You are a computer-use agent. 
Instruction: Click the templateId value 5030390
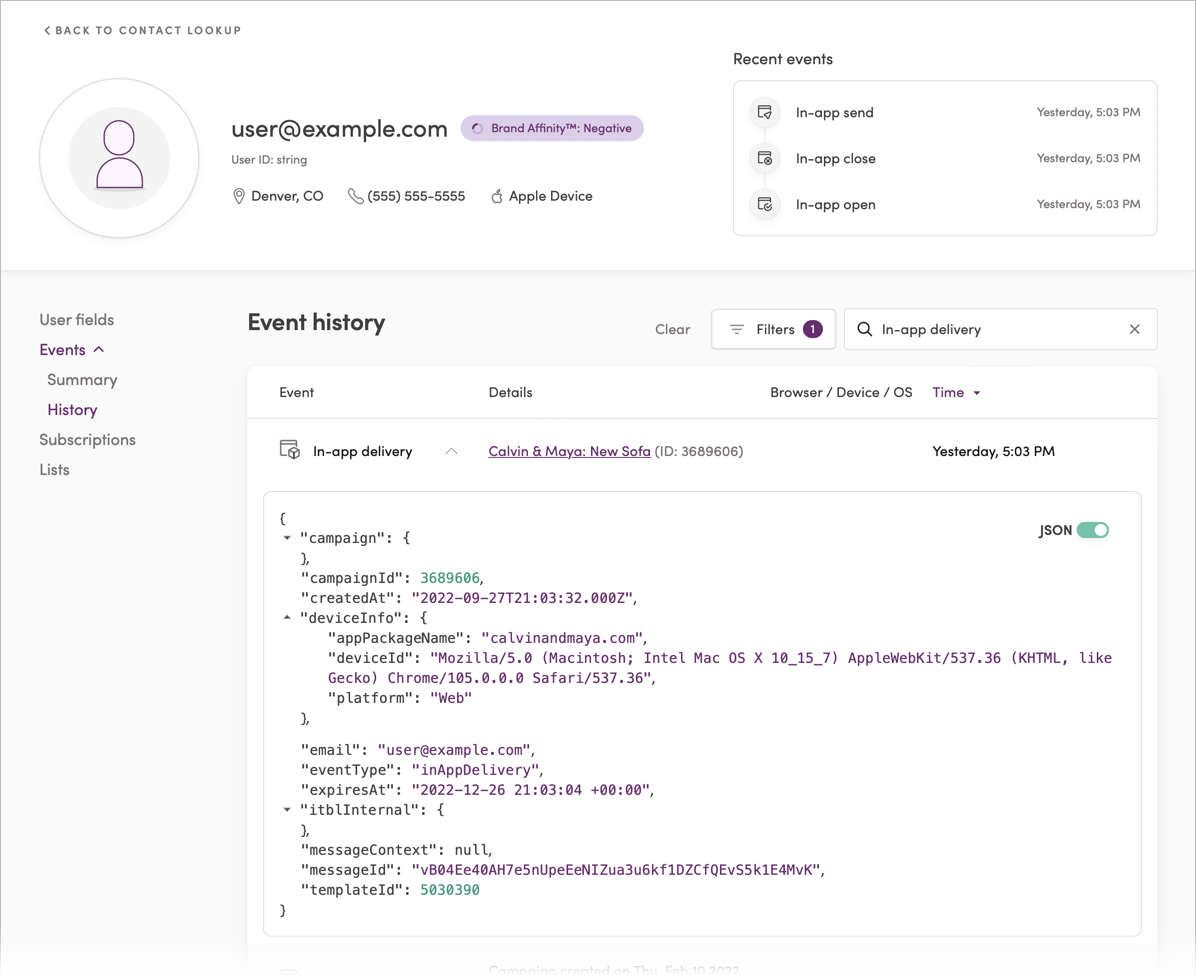(450, 890)
